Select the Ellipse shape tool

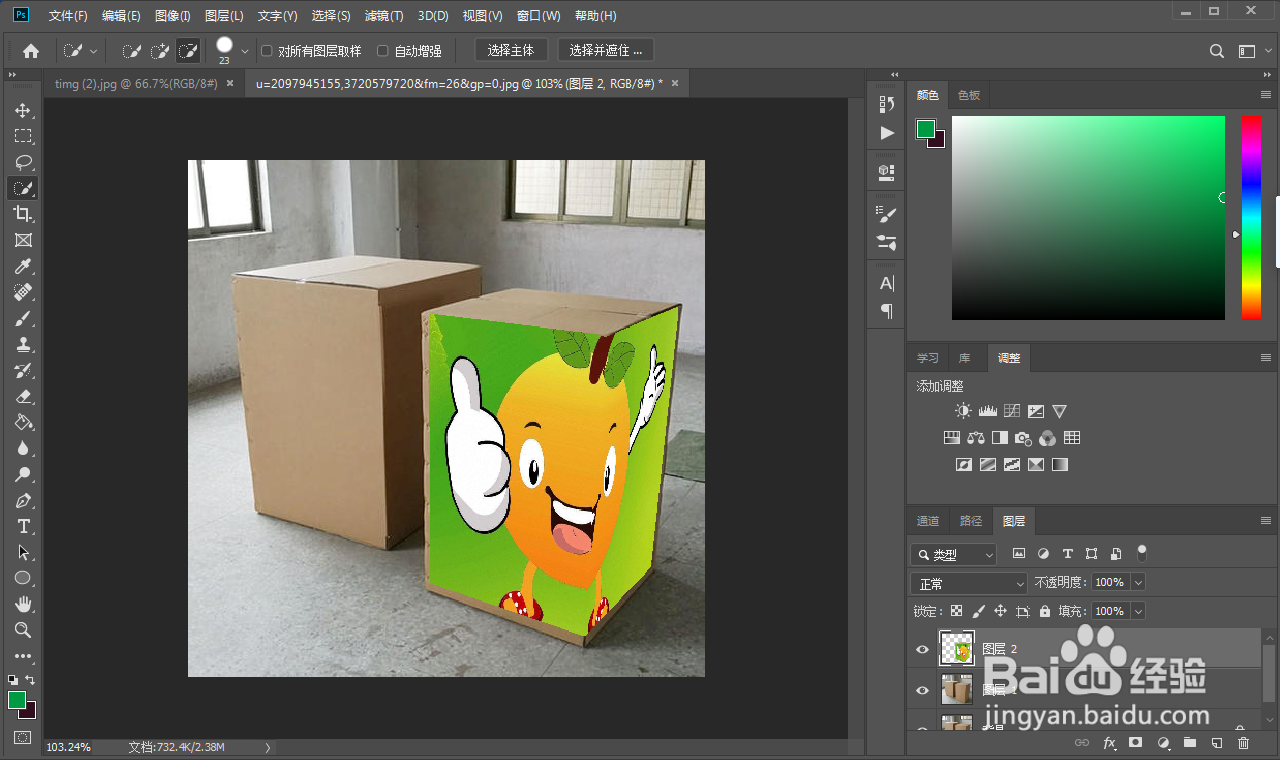coord(23,578)
